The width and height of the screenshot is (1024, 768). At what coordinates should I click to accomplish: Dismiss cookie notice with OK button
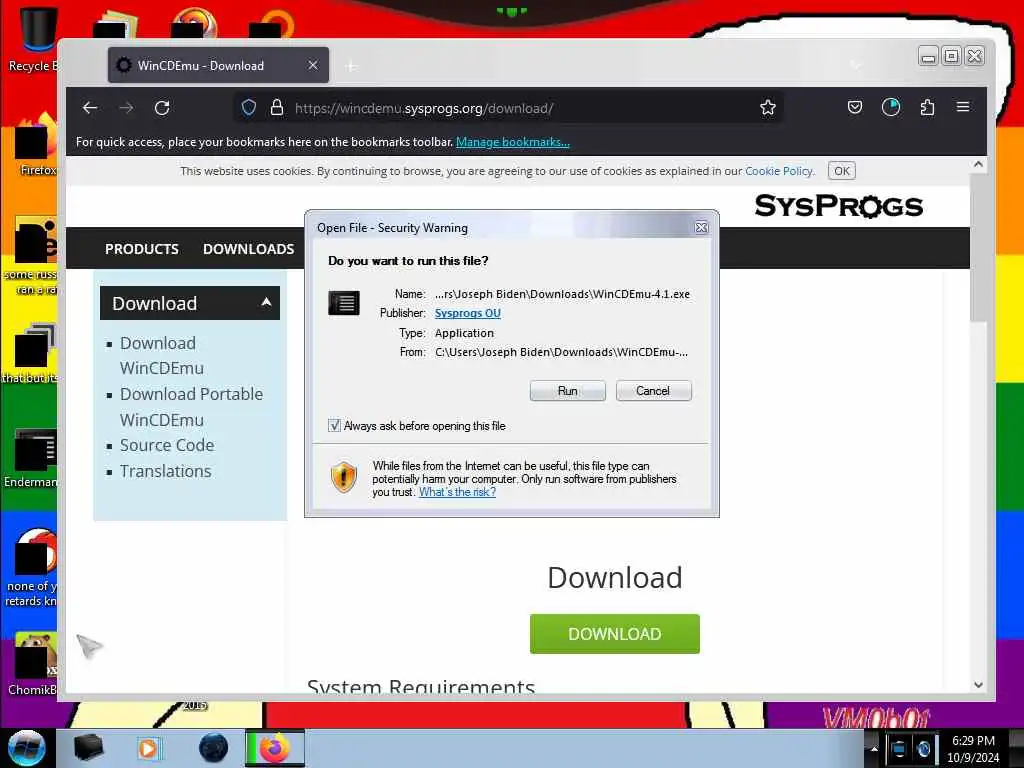pos(842,171)
